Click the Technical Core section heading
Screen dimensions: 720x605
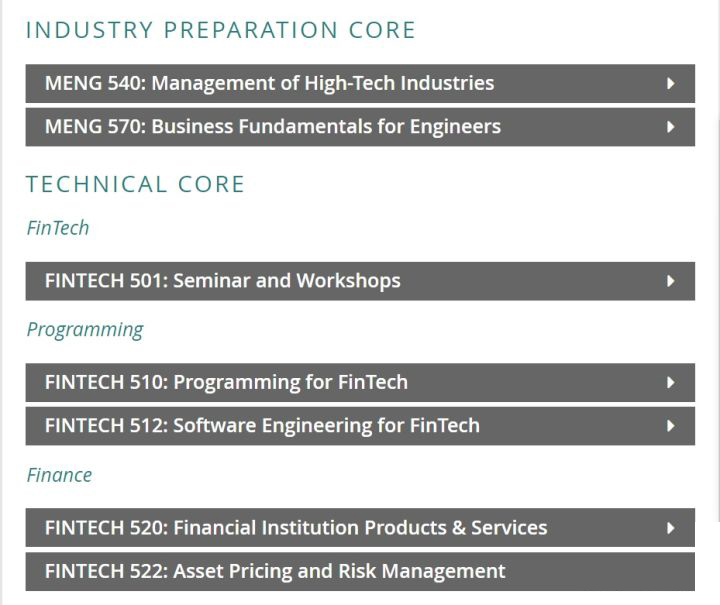tap(135, 184)
